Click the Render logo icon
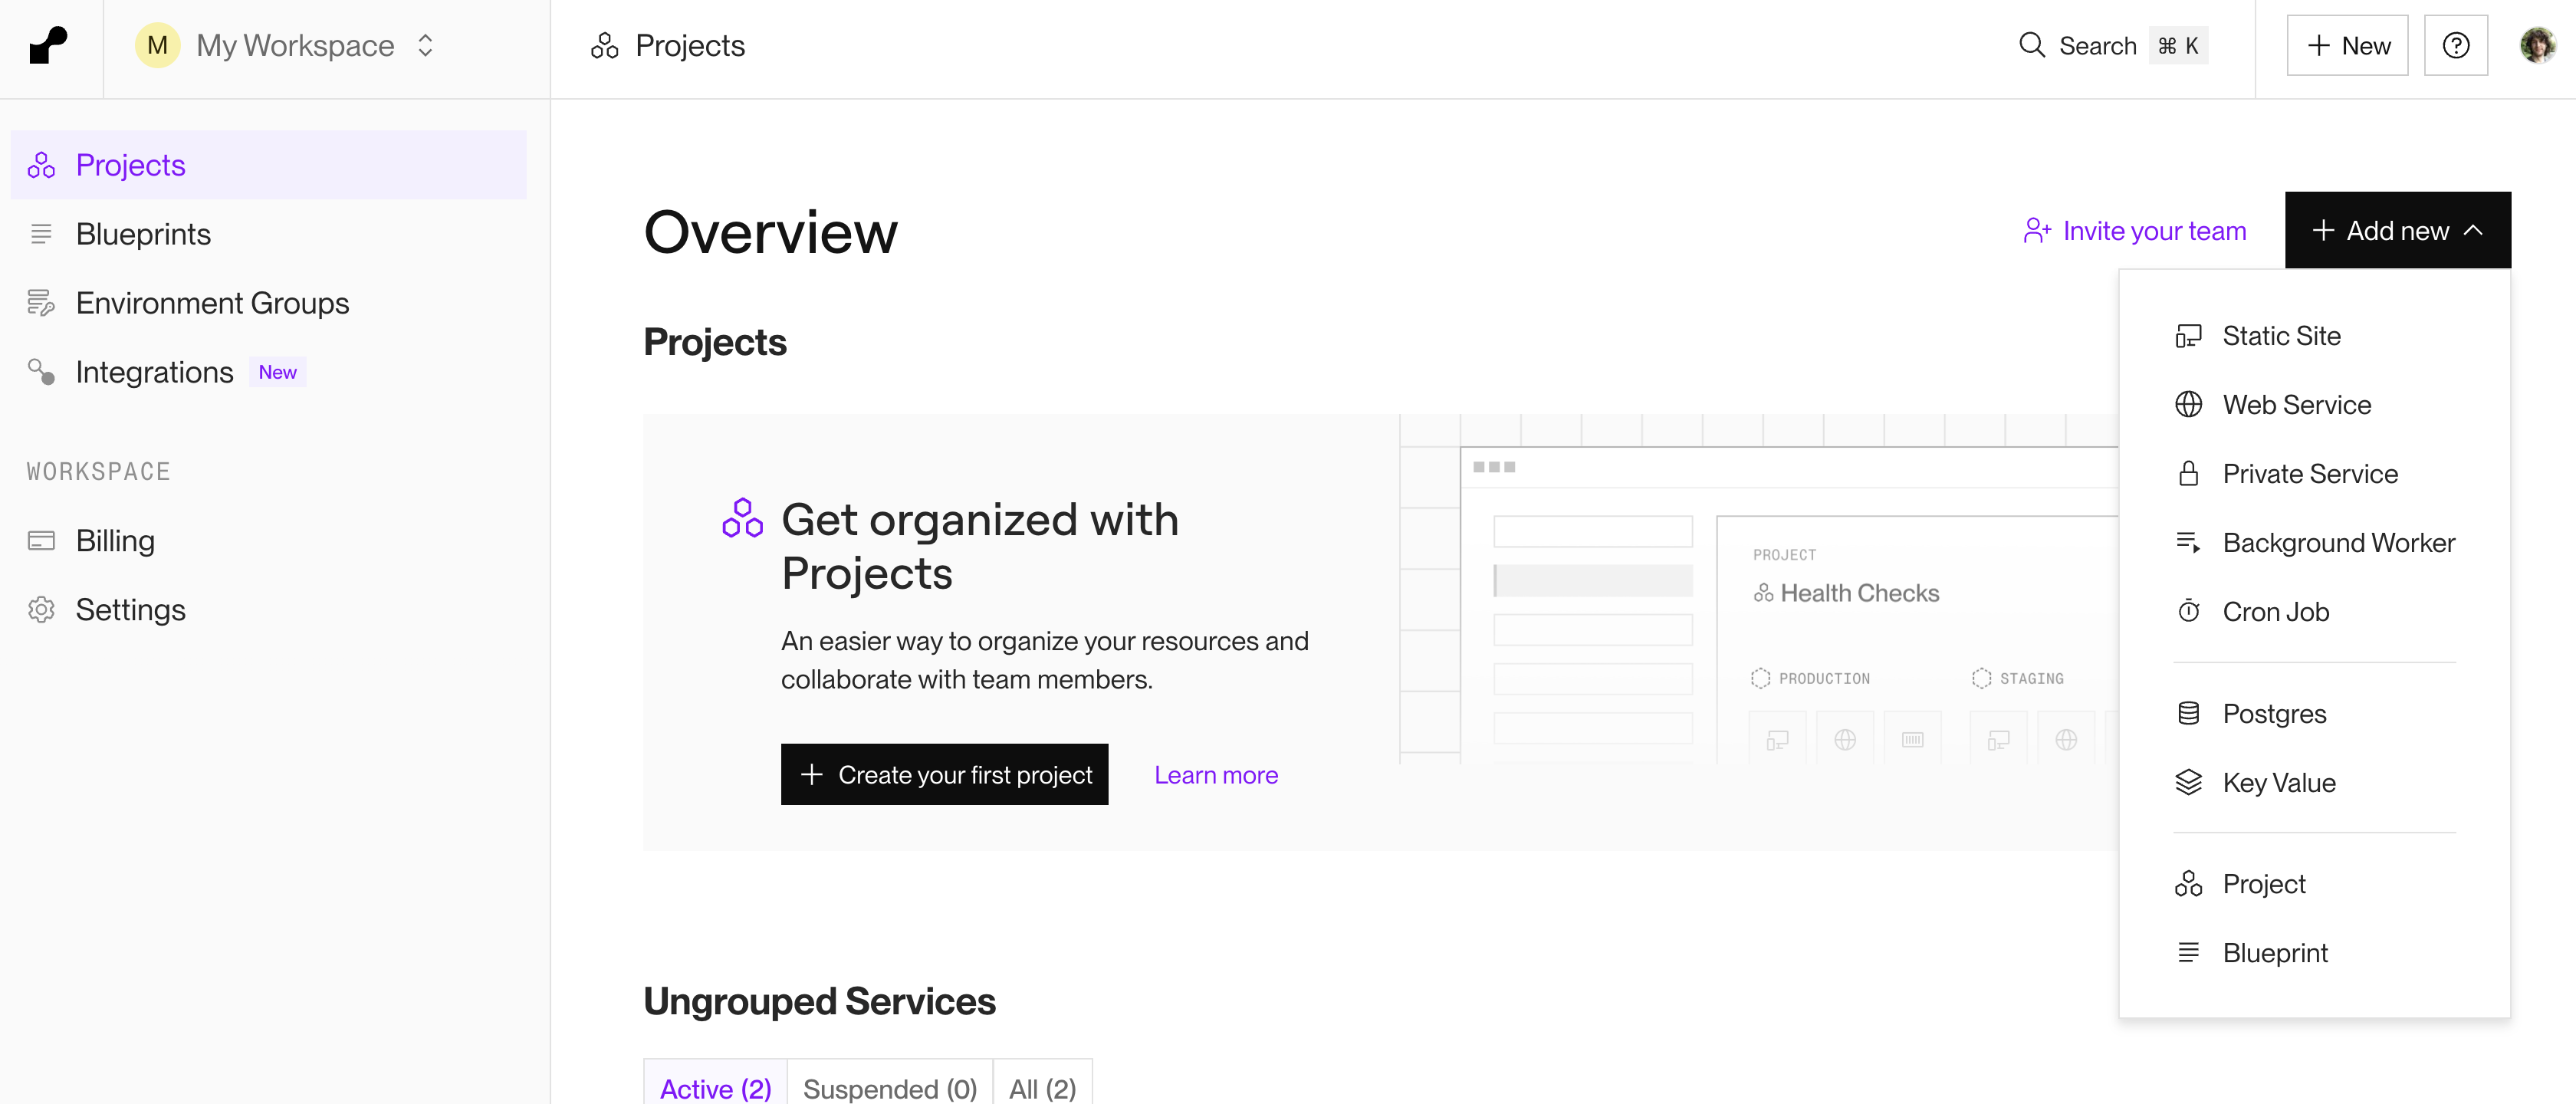This screenshot has width=2576, height=1104. (x=48, y=46)
